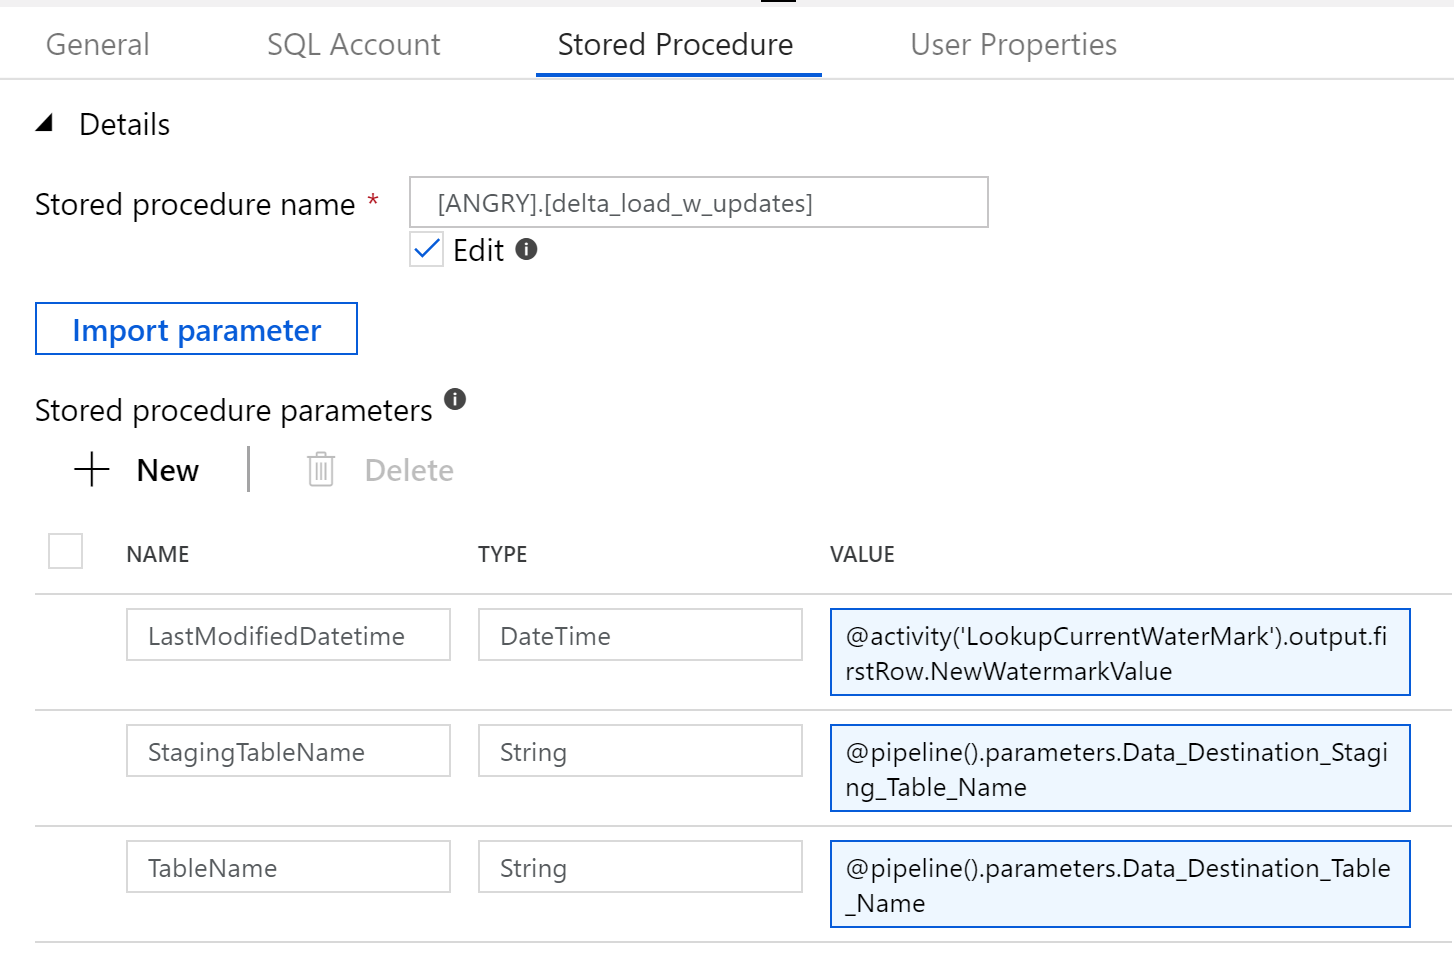Select the User Properties tab
Image resolution: width=1454 pixels, height=954 pixels.
pos(1013,44)
